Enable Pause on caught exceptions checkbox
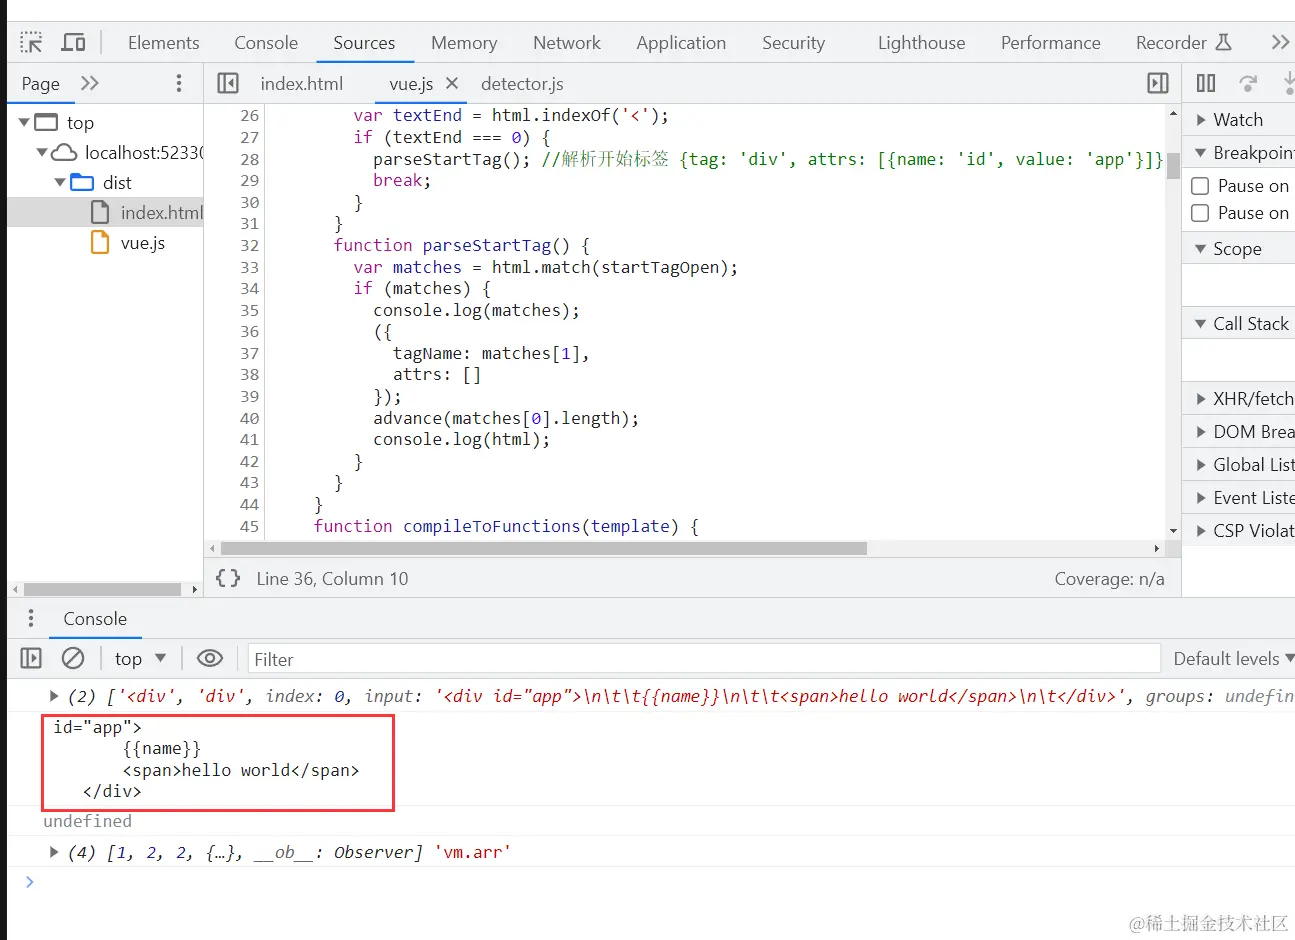 [1201, 213]
